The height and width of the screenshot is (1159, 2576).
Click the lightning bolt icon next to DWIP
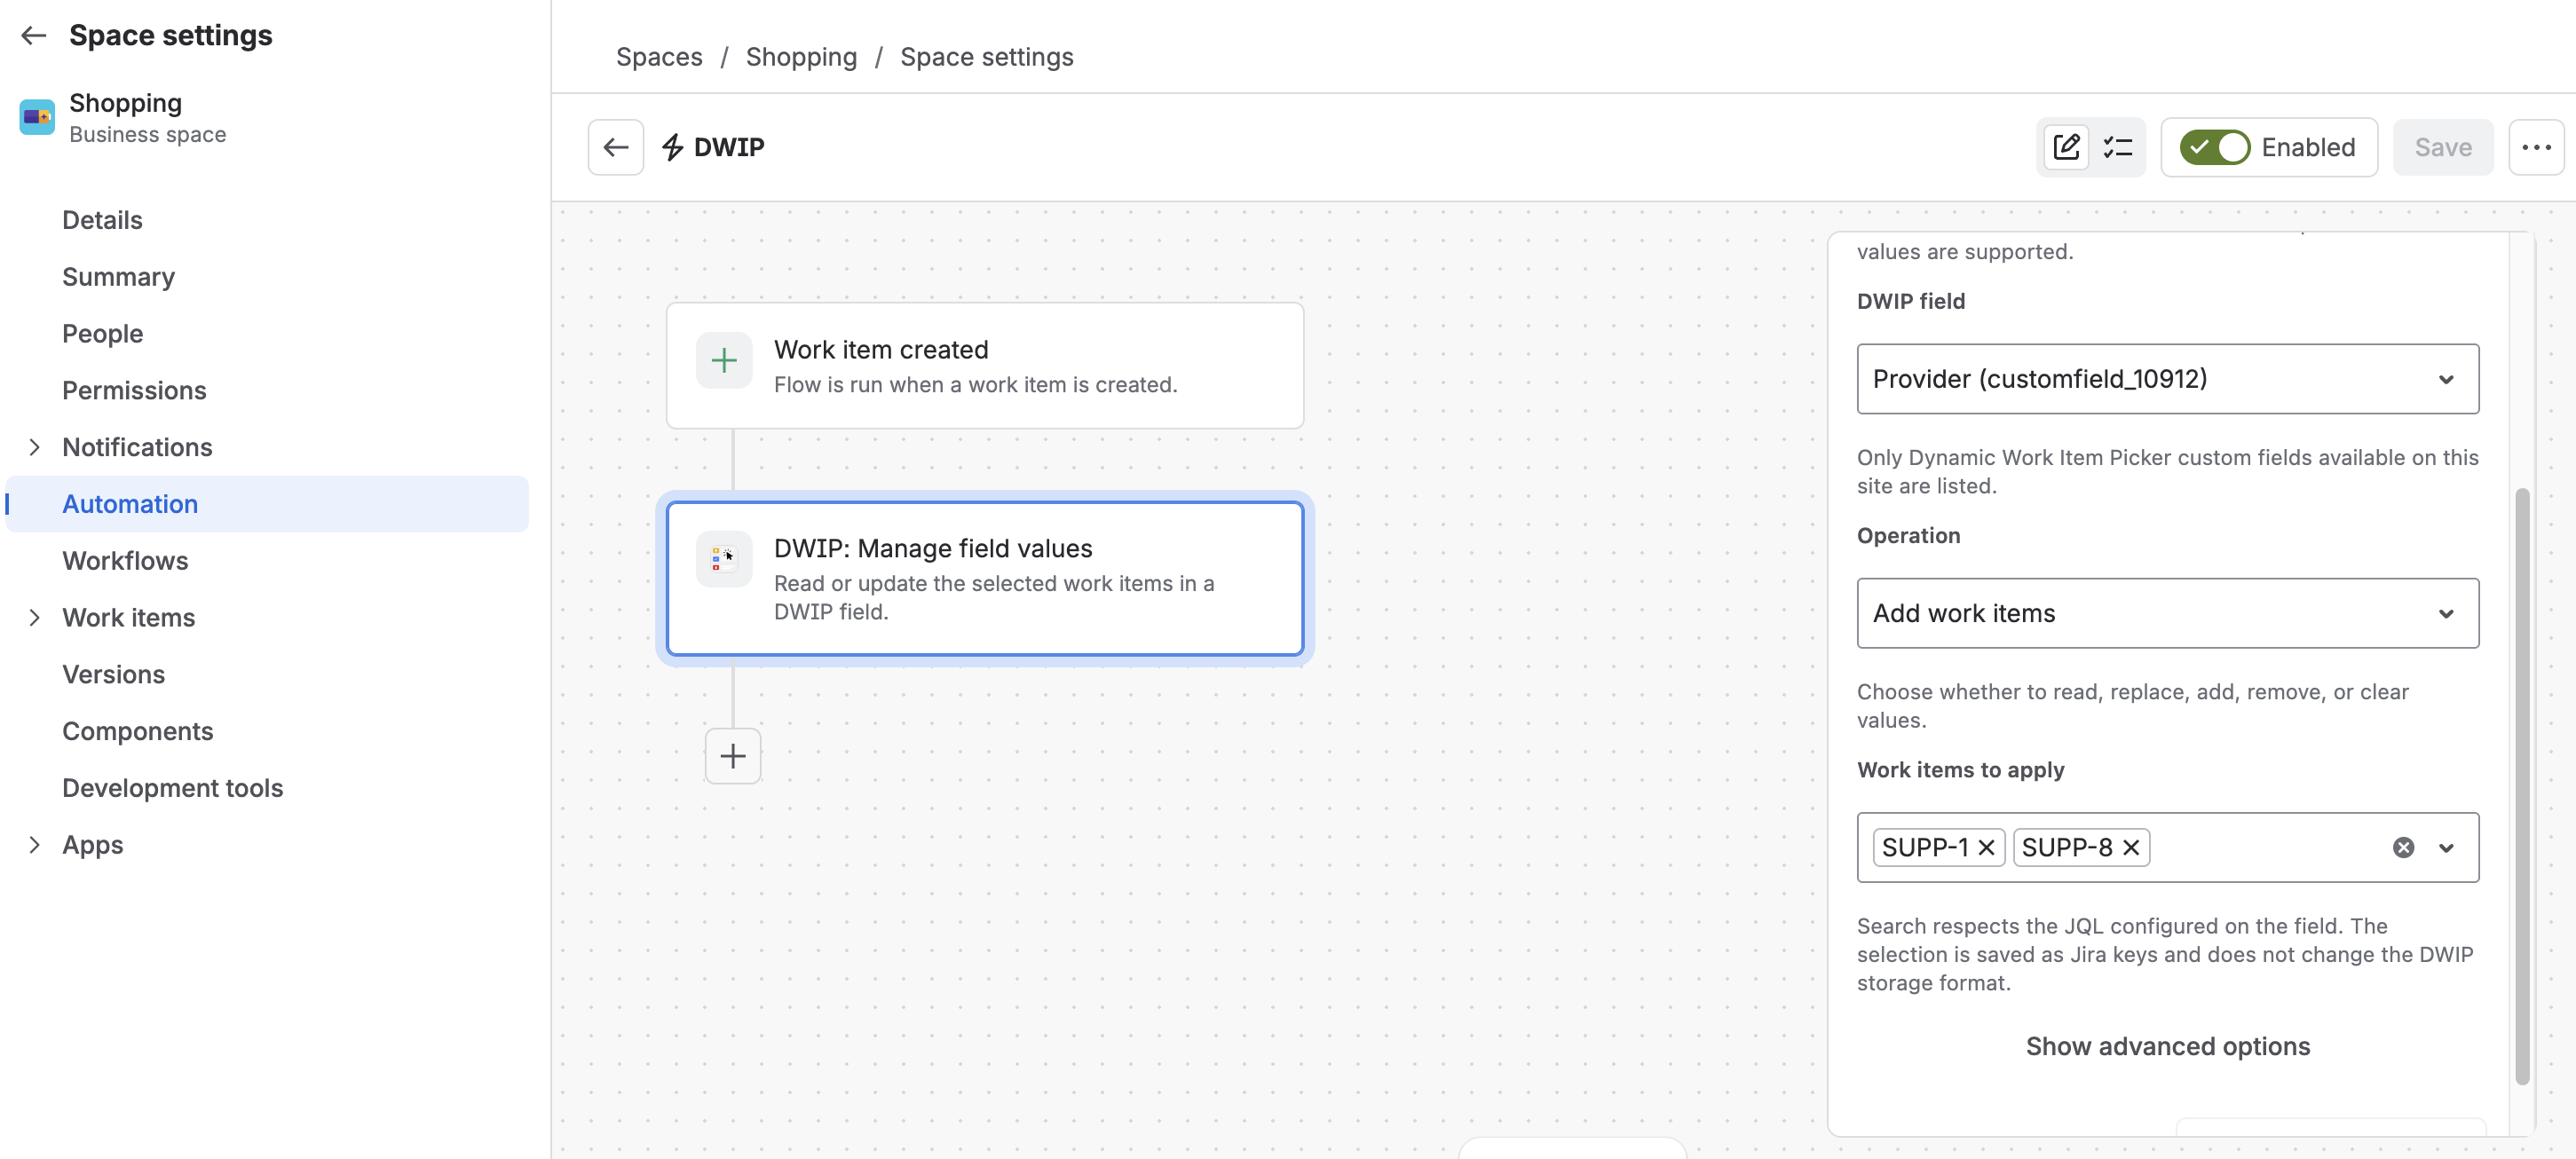coord(672,148)
